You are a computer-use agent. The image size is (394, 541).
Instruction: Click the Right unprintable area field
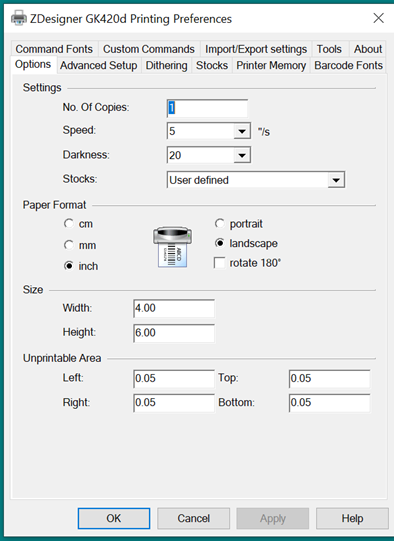coord(174,403)
